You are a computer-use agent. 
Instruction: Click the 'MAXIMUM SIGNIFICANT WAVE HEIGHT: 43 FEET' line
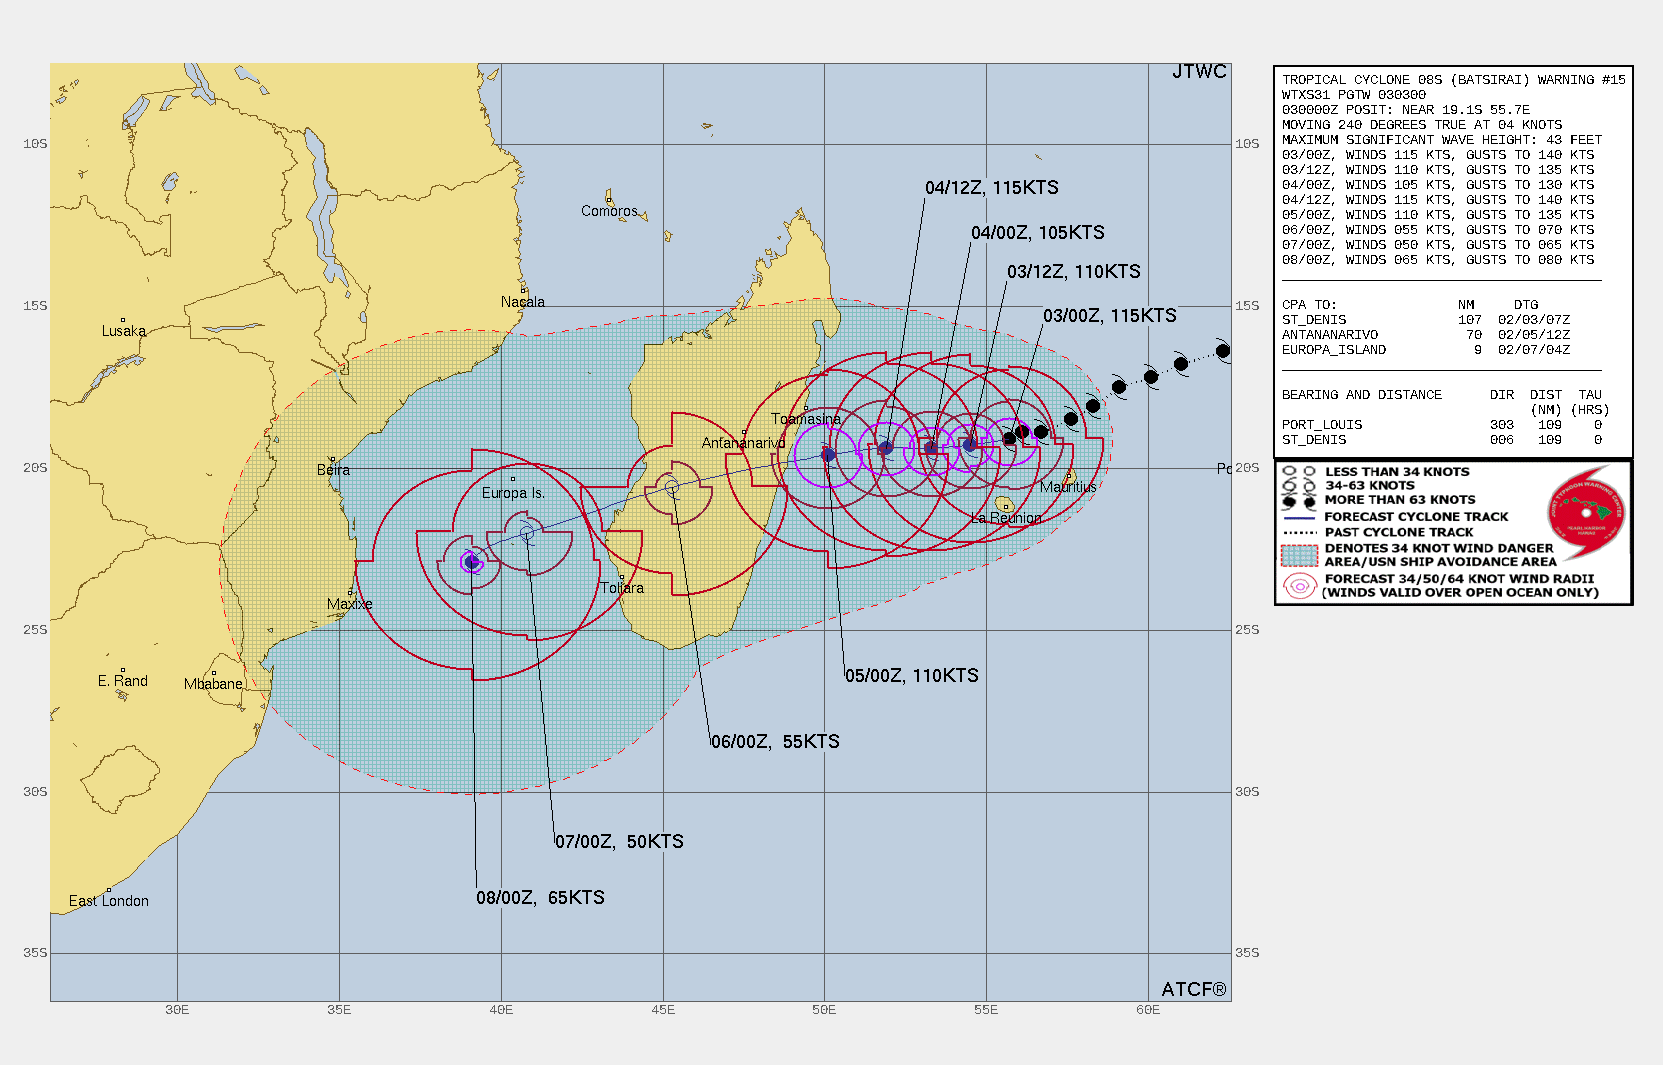[1442, 140]
